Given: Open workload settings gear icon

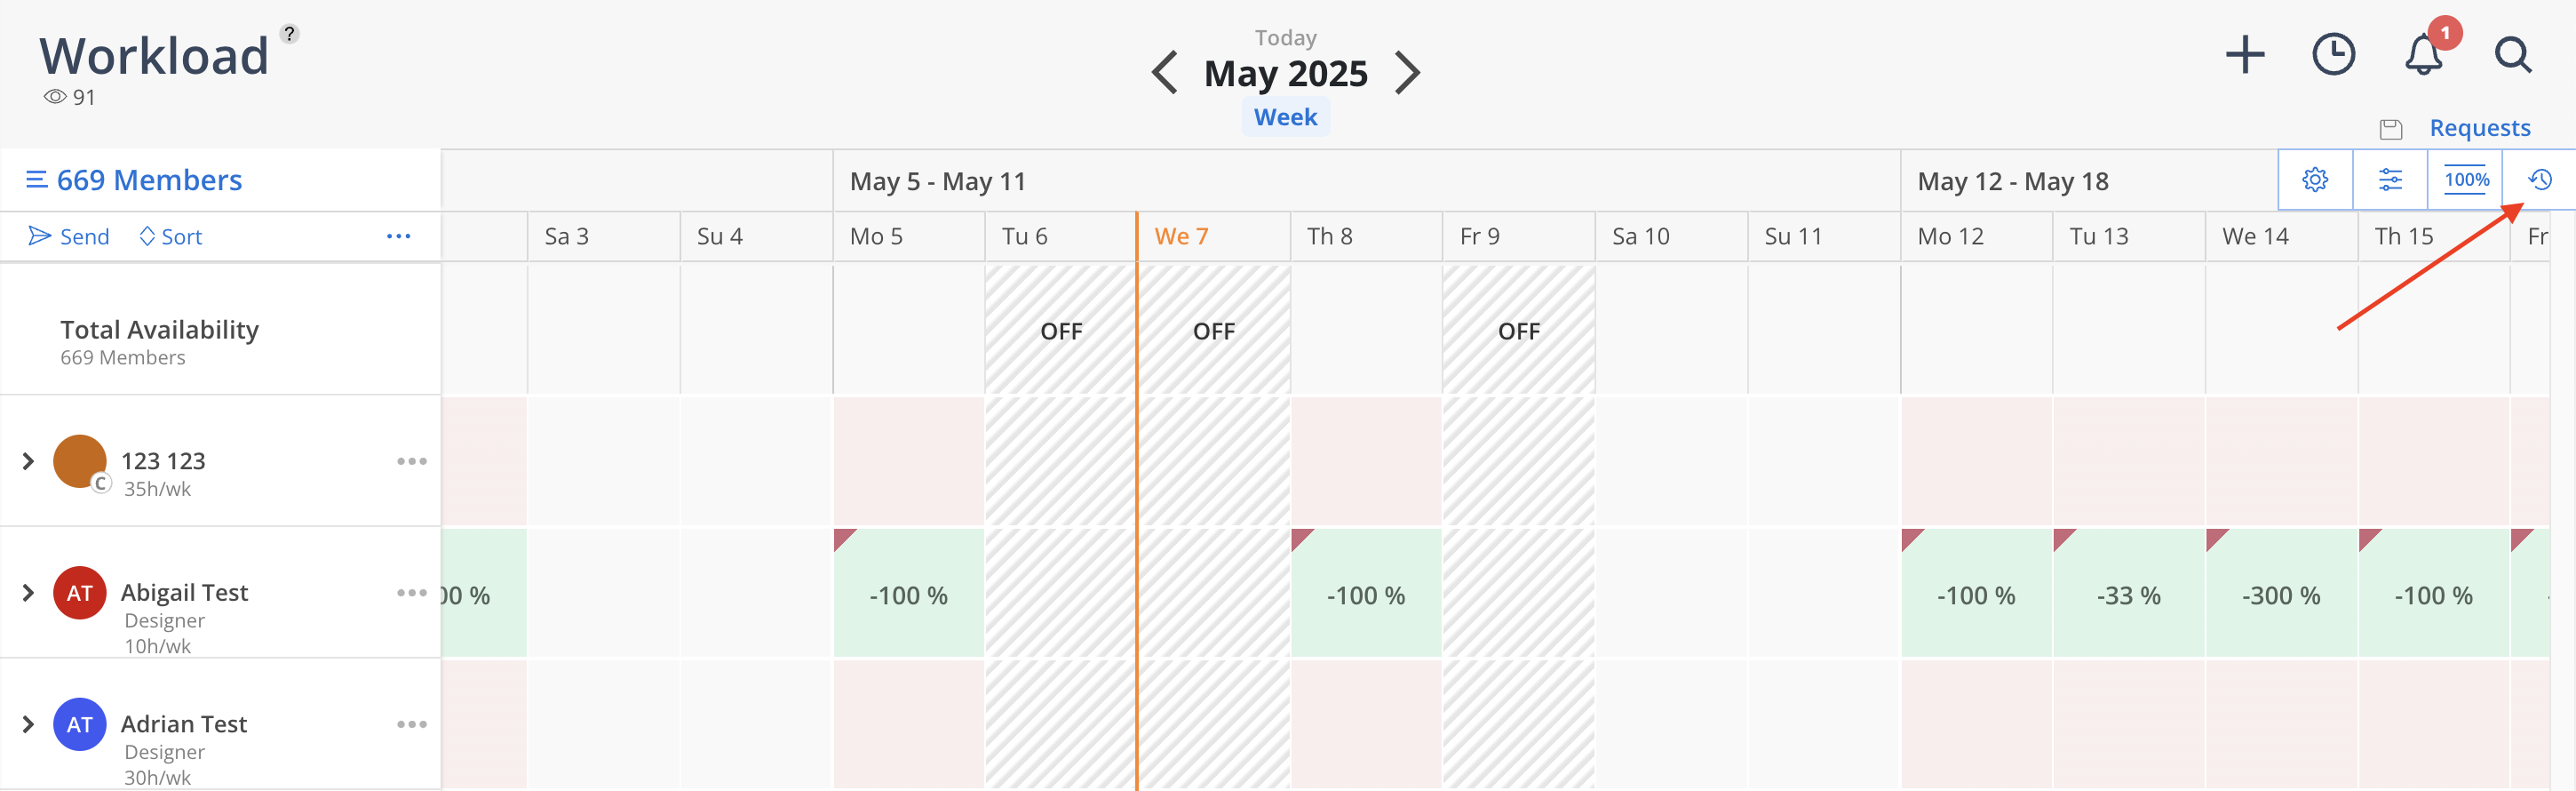Looking at the screenshot, I should [x=2315, y=180].
